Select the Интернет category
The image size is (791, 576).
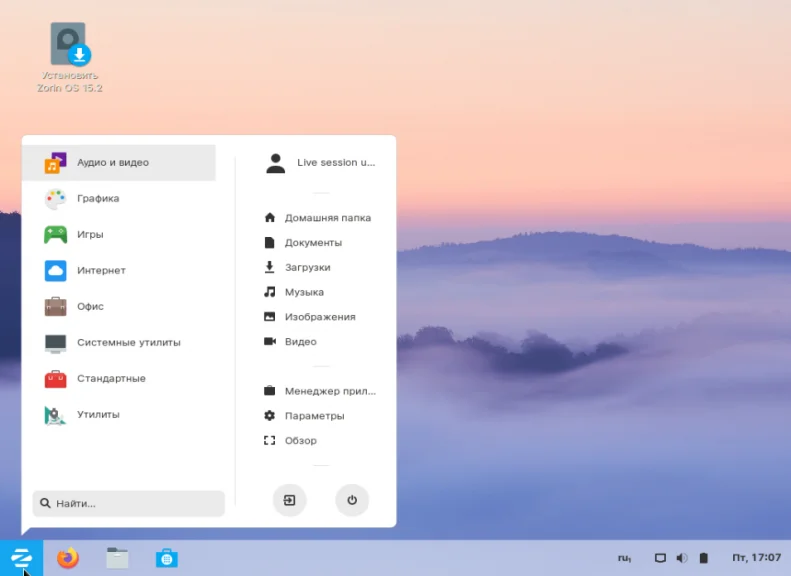[119, 270]
